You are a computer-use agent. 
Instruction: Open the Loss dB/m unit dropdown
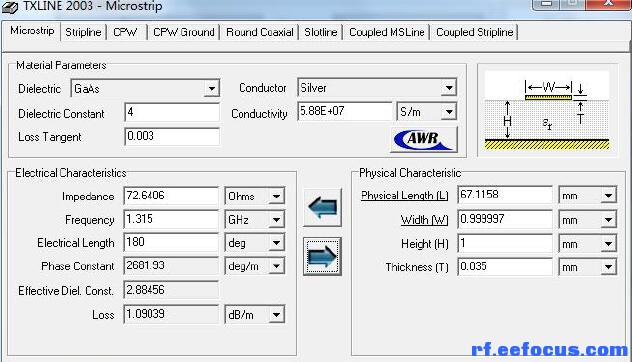[276, 314]
